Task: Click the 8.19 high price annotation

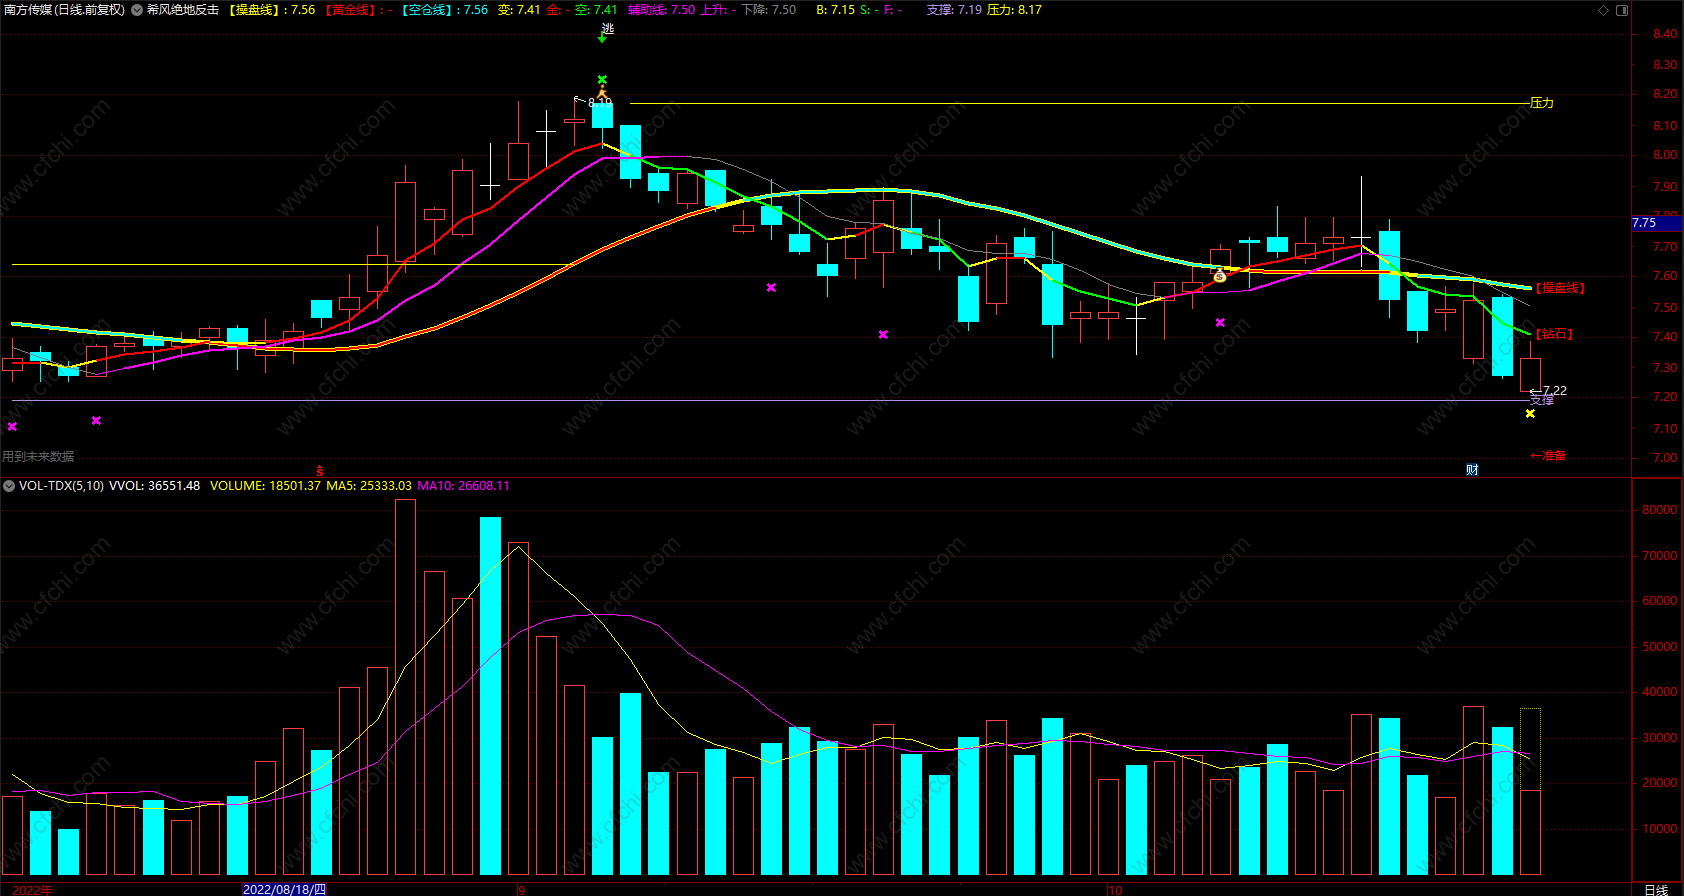Action: [600, 102]
